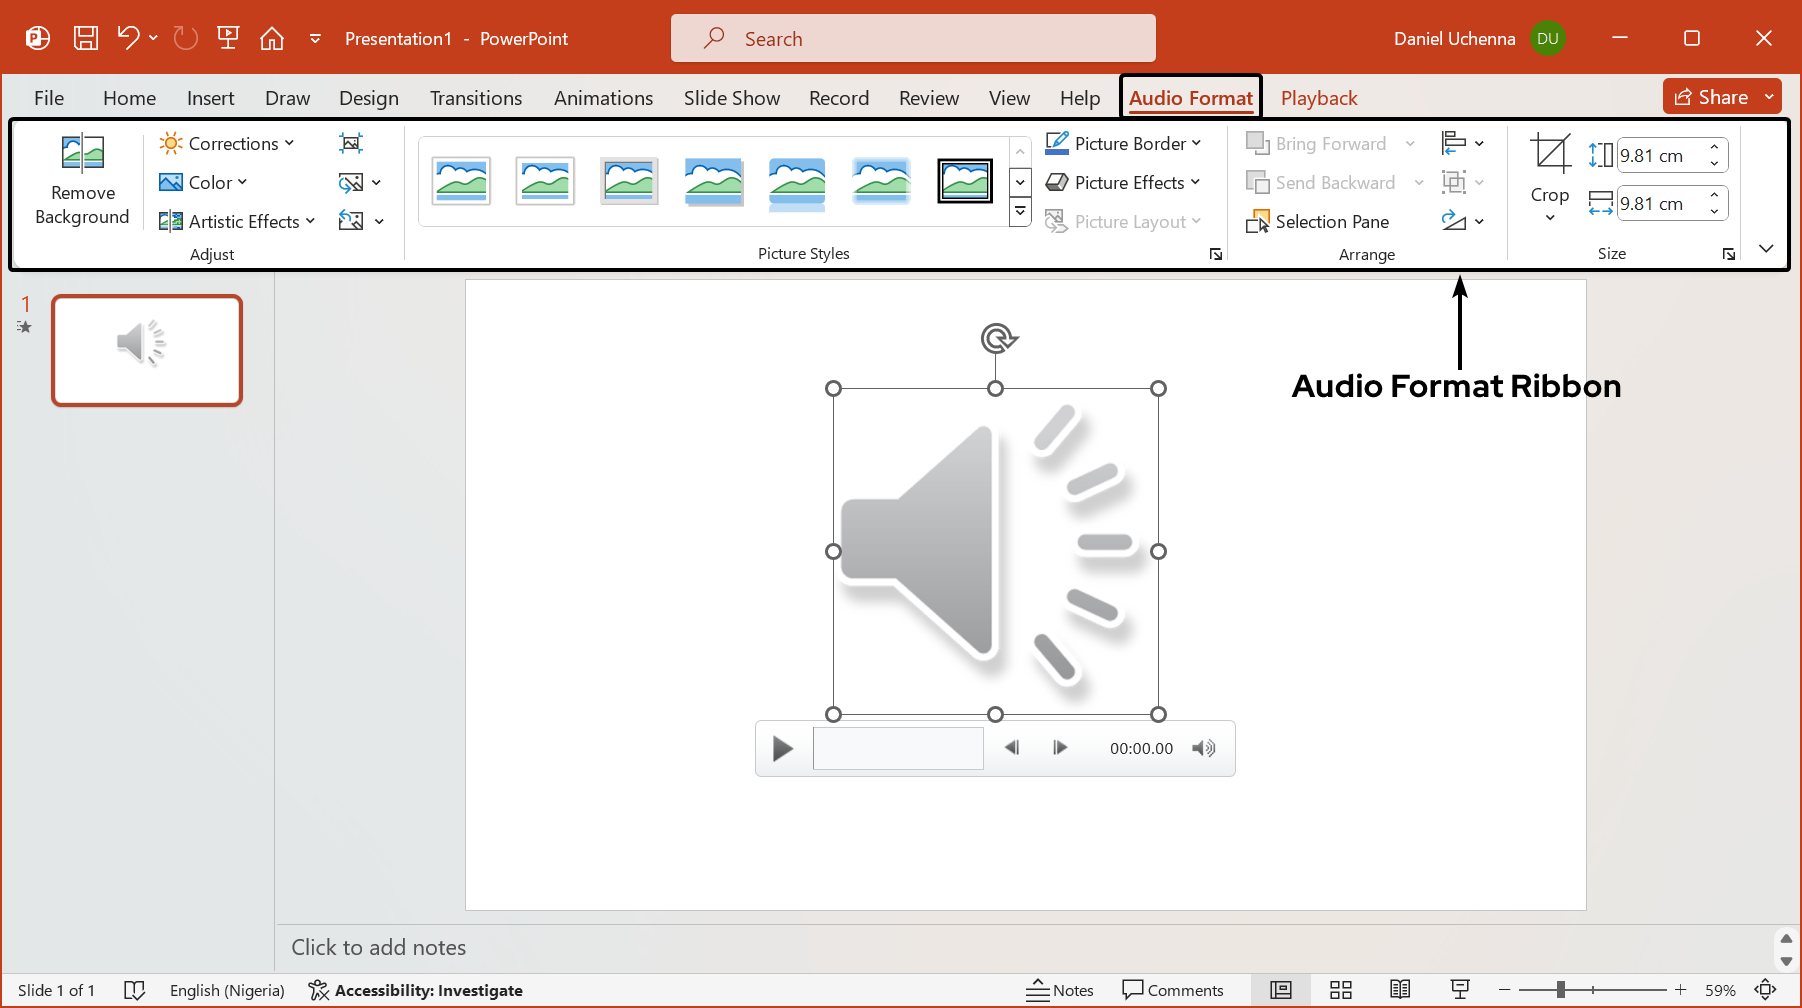1802x1008 pixels.
Task: Click the Share button
Action: tap(1711, 97)
